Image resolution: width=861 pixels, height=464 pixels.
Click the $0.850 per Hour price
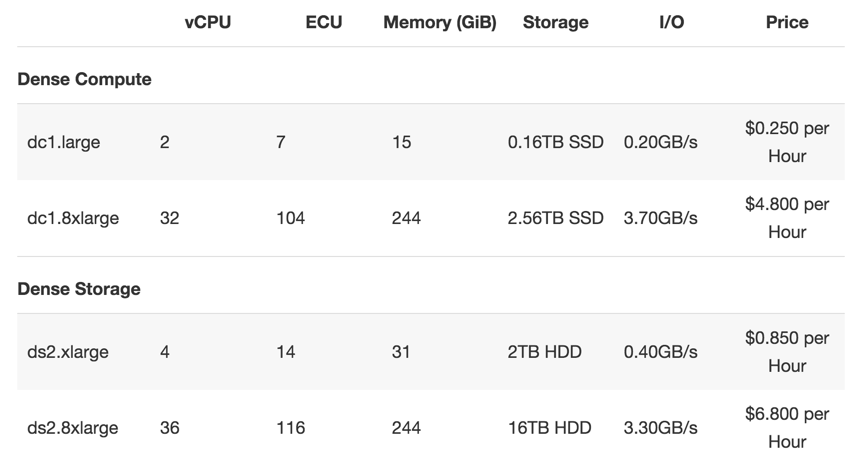(787, 352)
